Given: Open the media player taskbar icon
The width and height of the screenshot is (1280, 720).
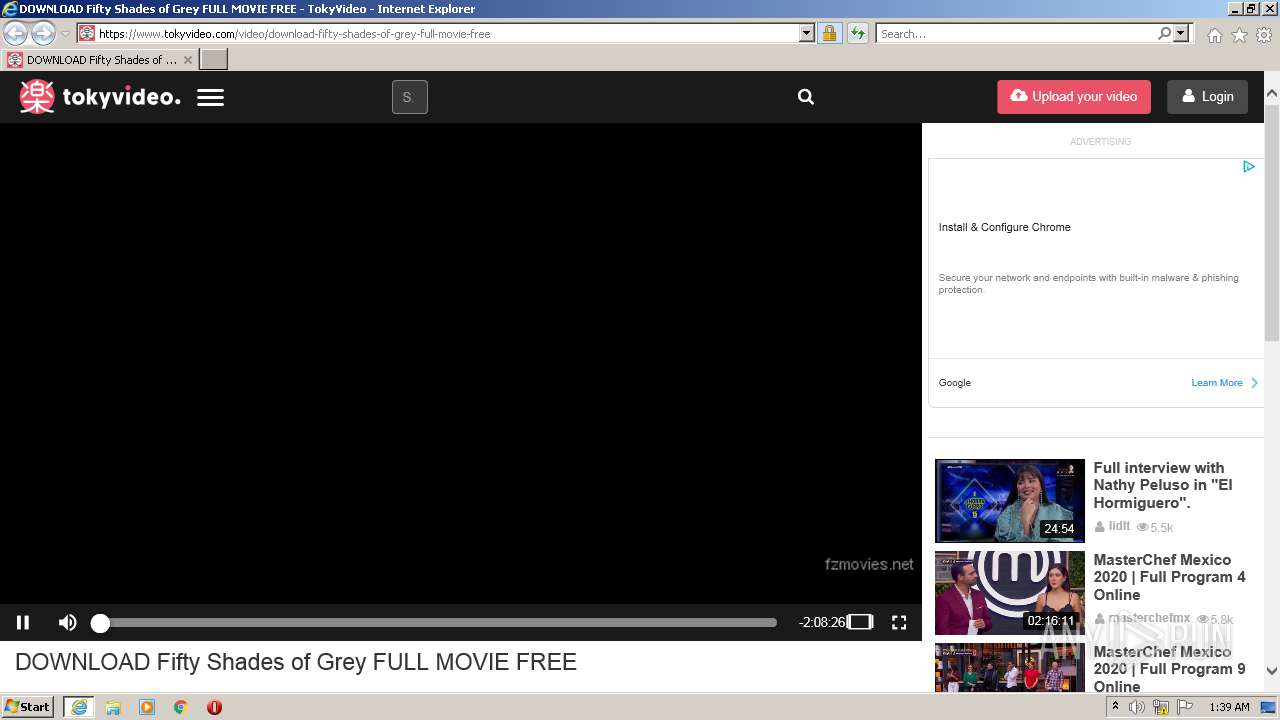Looking at the screenshot, I should click(x=147, y=707).
